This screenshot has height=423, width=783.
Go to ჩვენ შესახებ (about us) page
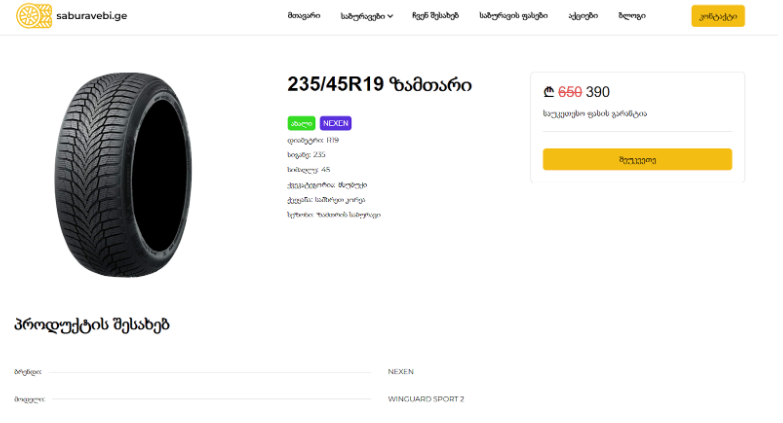coord(435,16)
